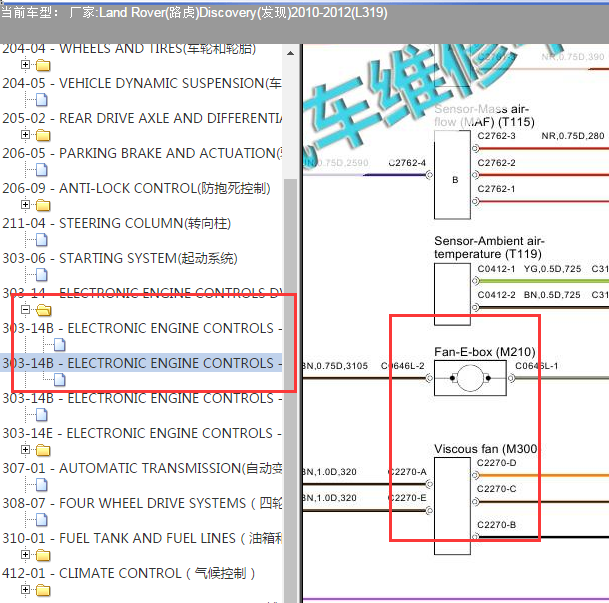Collapse the 303-14 Electronic Engine Controls node

point(25,309)
